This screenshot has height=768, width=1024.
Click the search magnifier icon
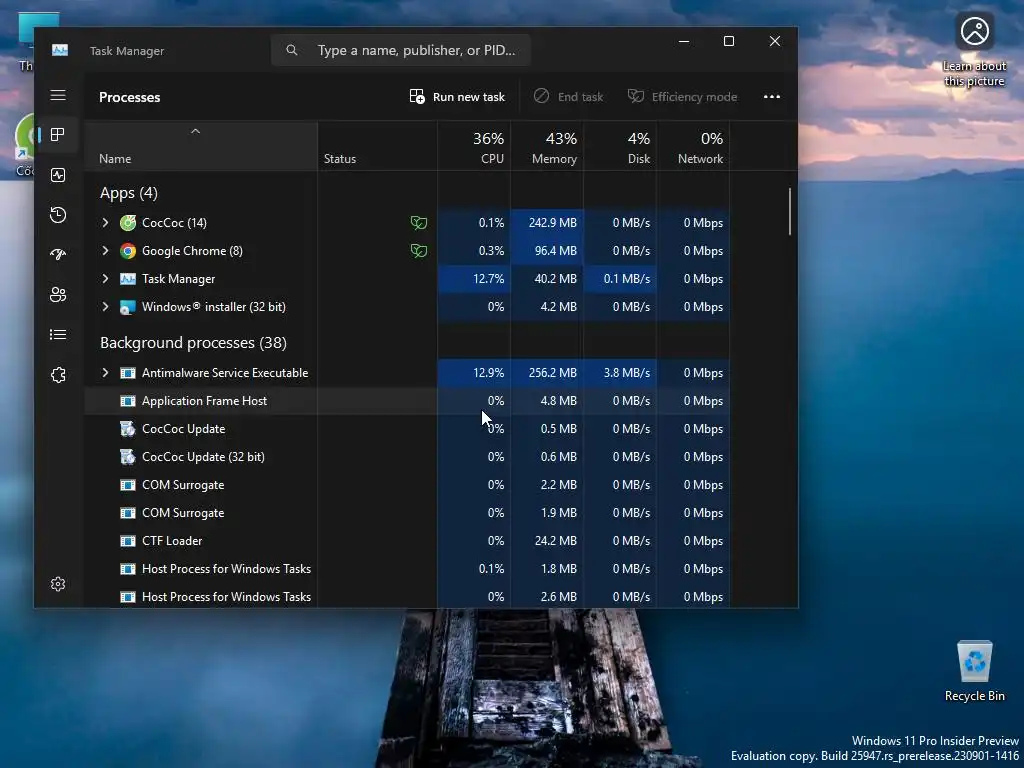pos(292,50)
